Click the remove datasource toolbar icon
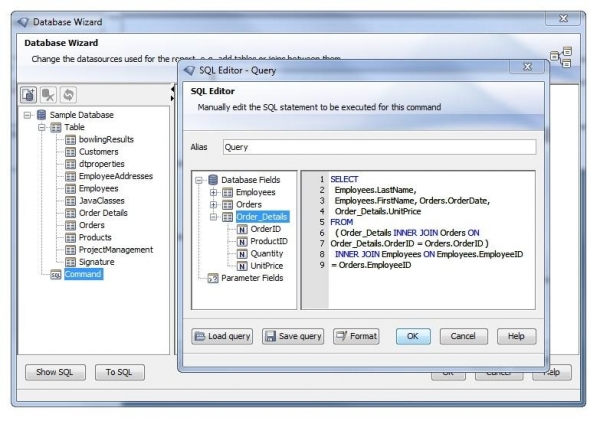The image size is (600, 421). tap(48, 94)
